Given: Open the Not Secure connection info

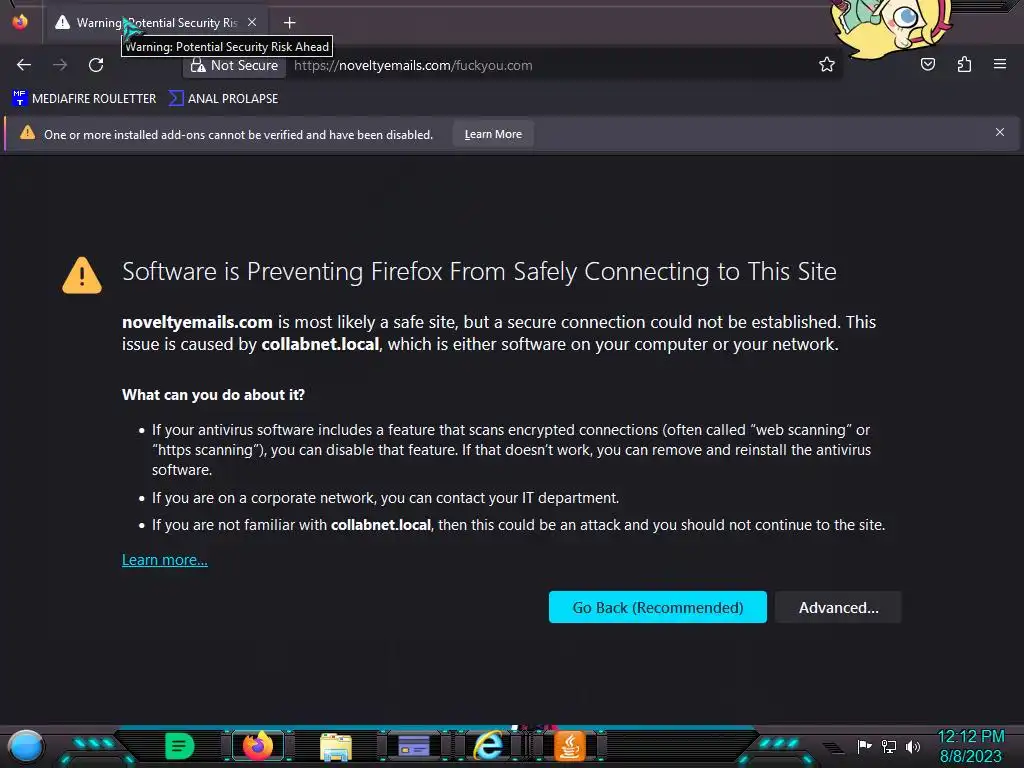Looking at the screenshot, I should (234, 65).
